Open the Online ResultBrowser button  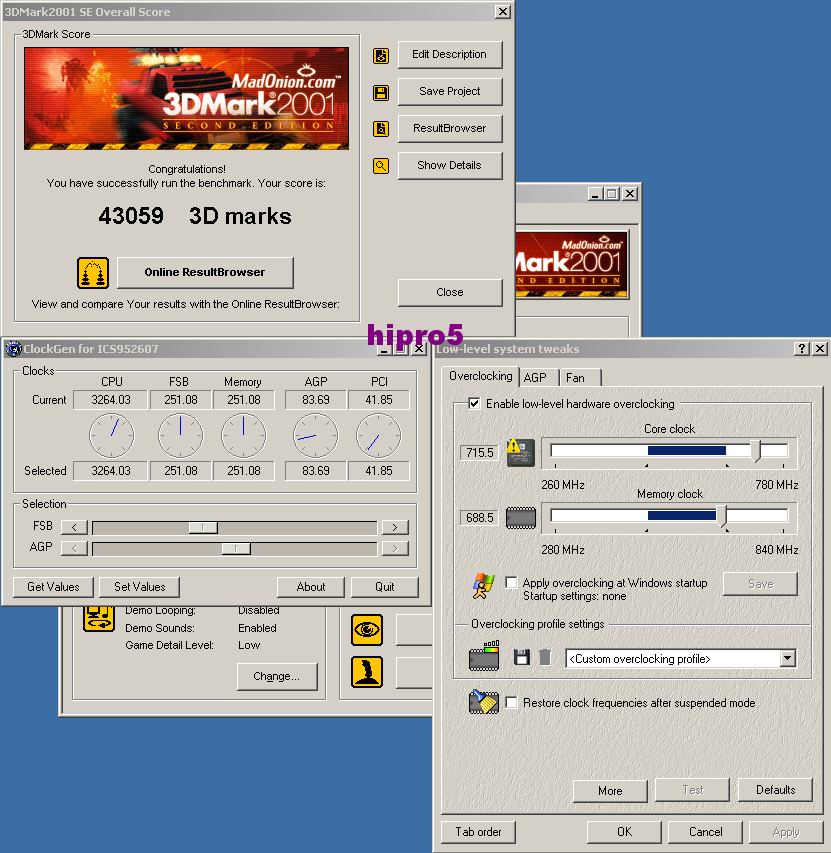point(205,273)
